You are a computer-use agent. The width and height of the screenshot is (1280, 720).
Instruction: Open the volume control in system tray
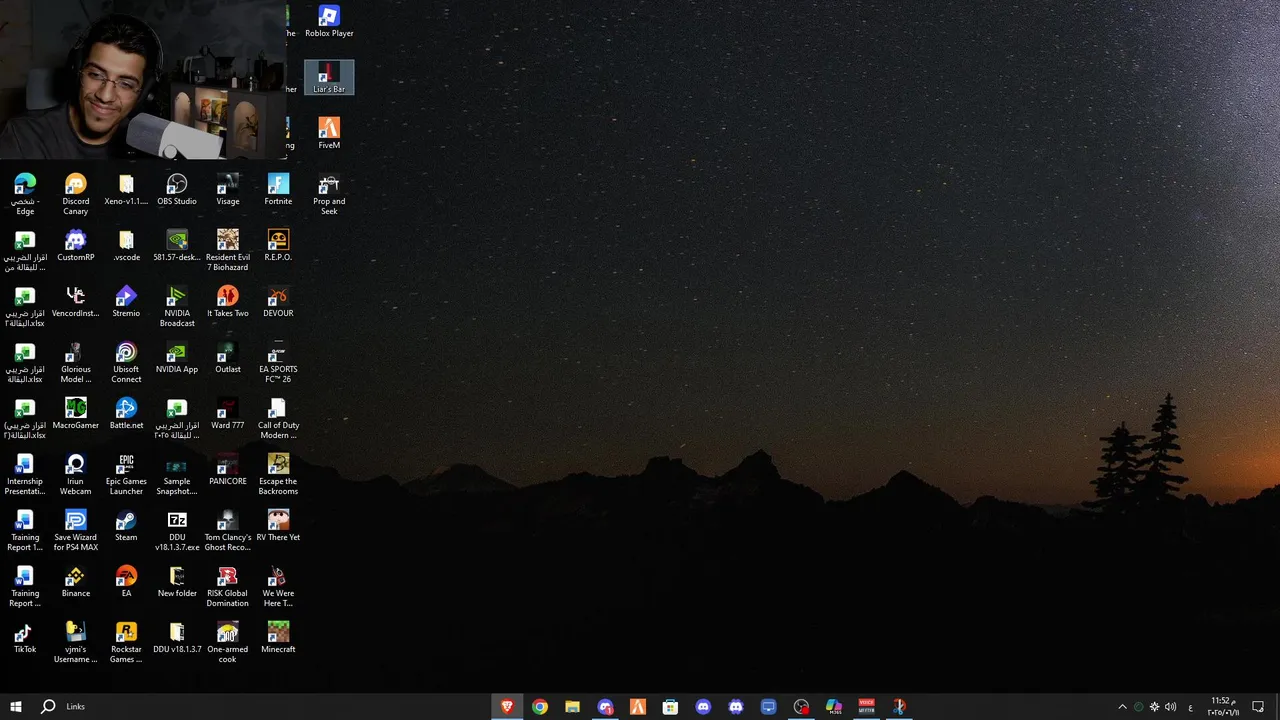click(1171, 707)
